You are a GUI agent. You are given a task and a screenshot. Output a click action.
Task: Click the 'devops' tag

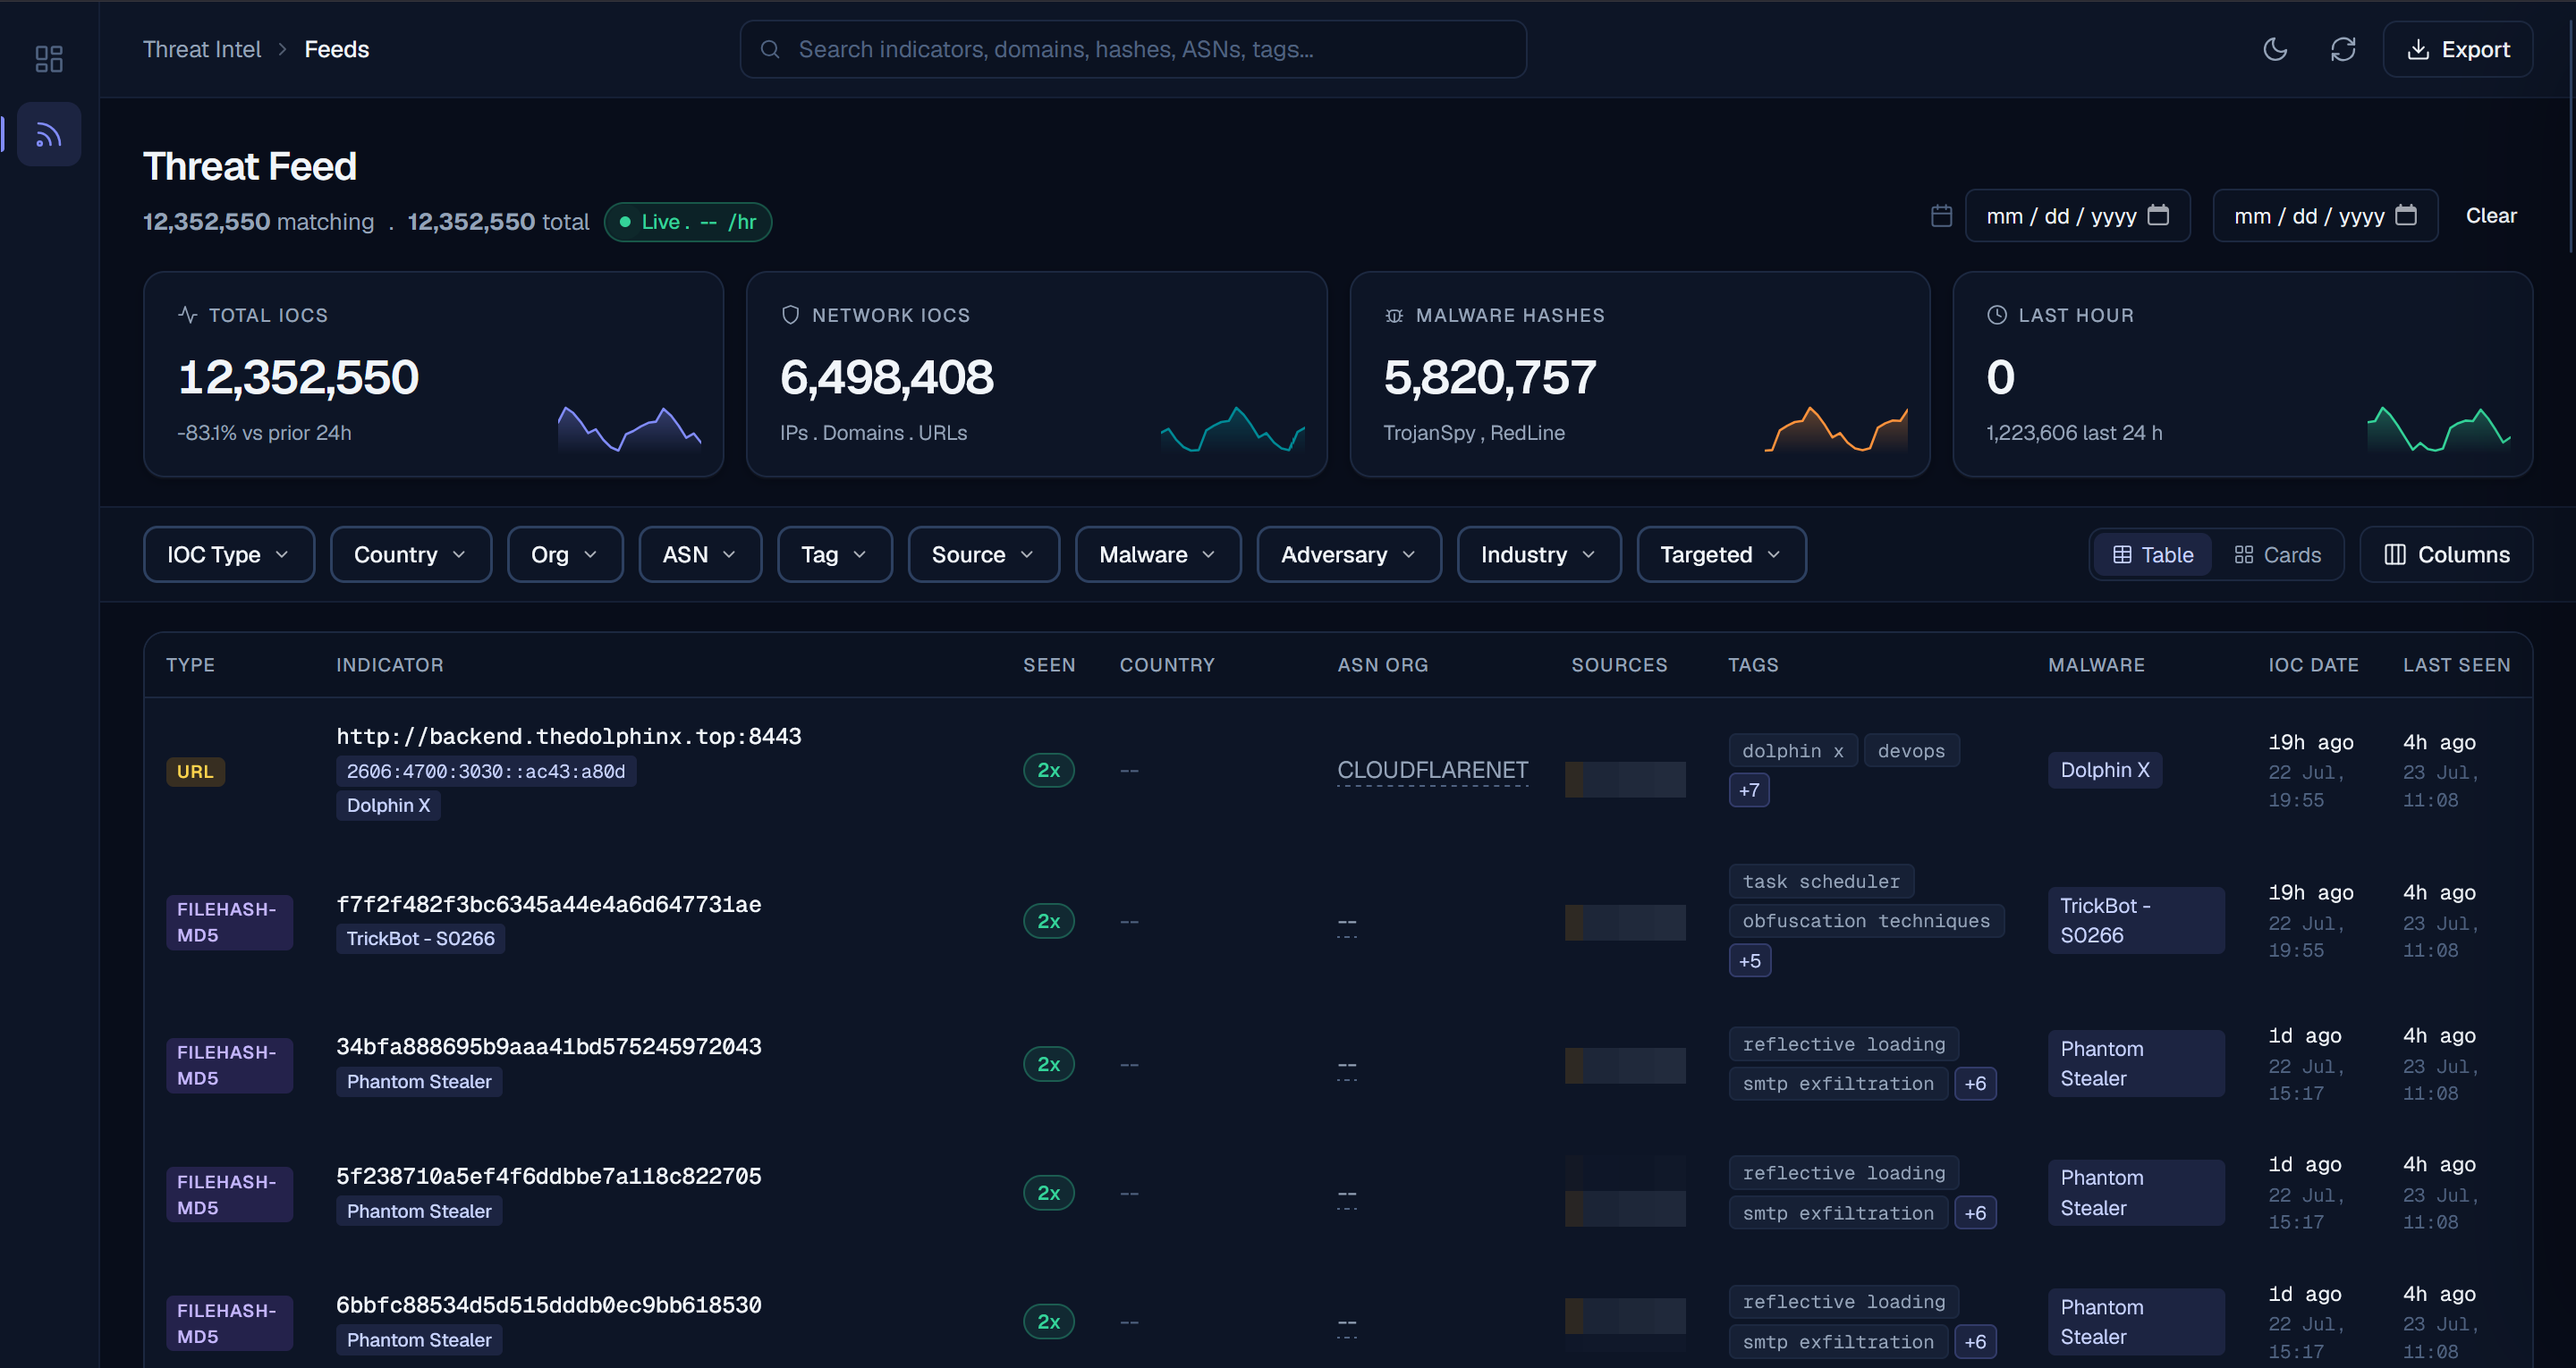point(1911,751)
